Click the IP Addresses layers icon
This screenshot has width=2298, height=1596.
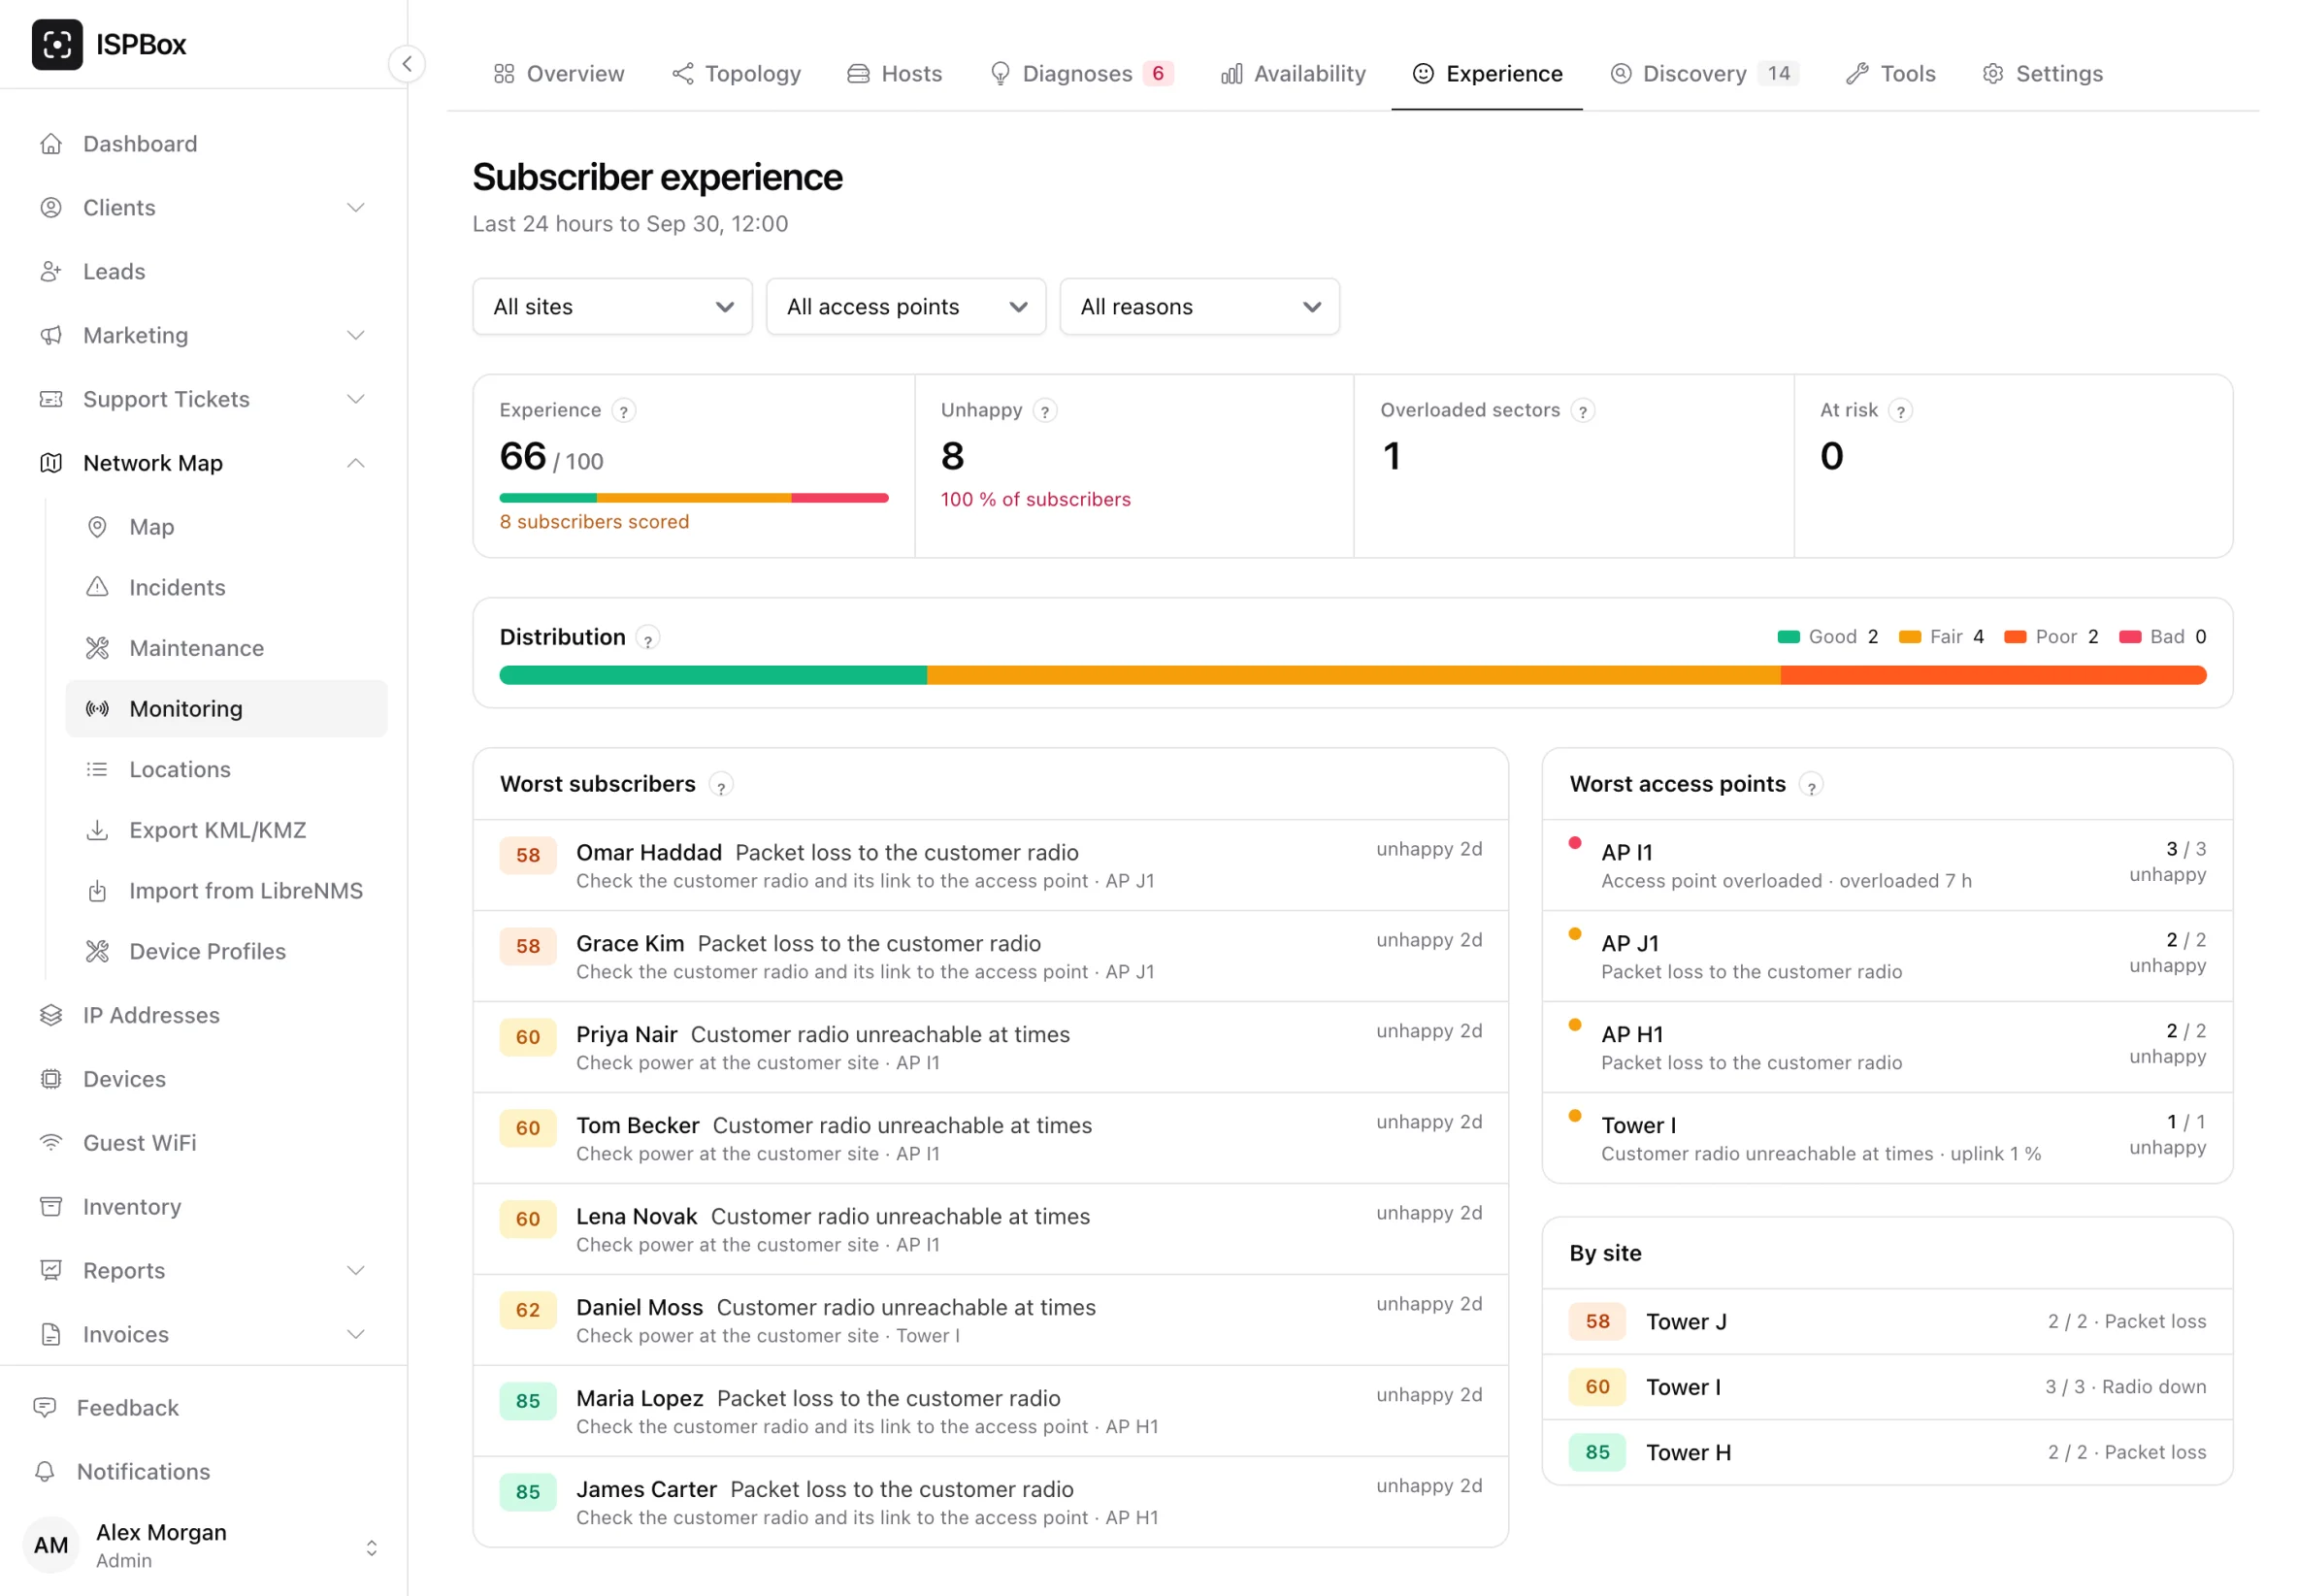51,1016
